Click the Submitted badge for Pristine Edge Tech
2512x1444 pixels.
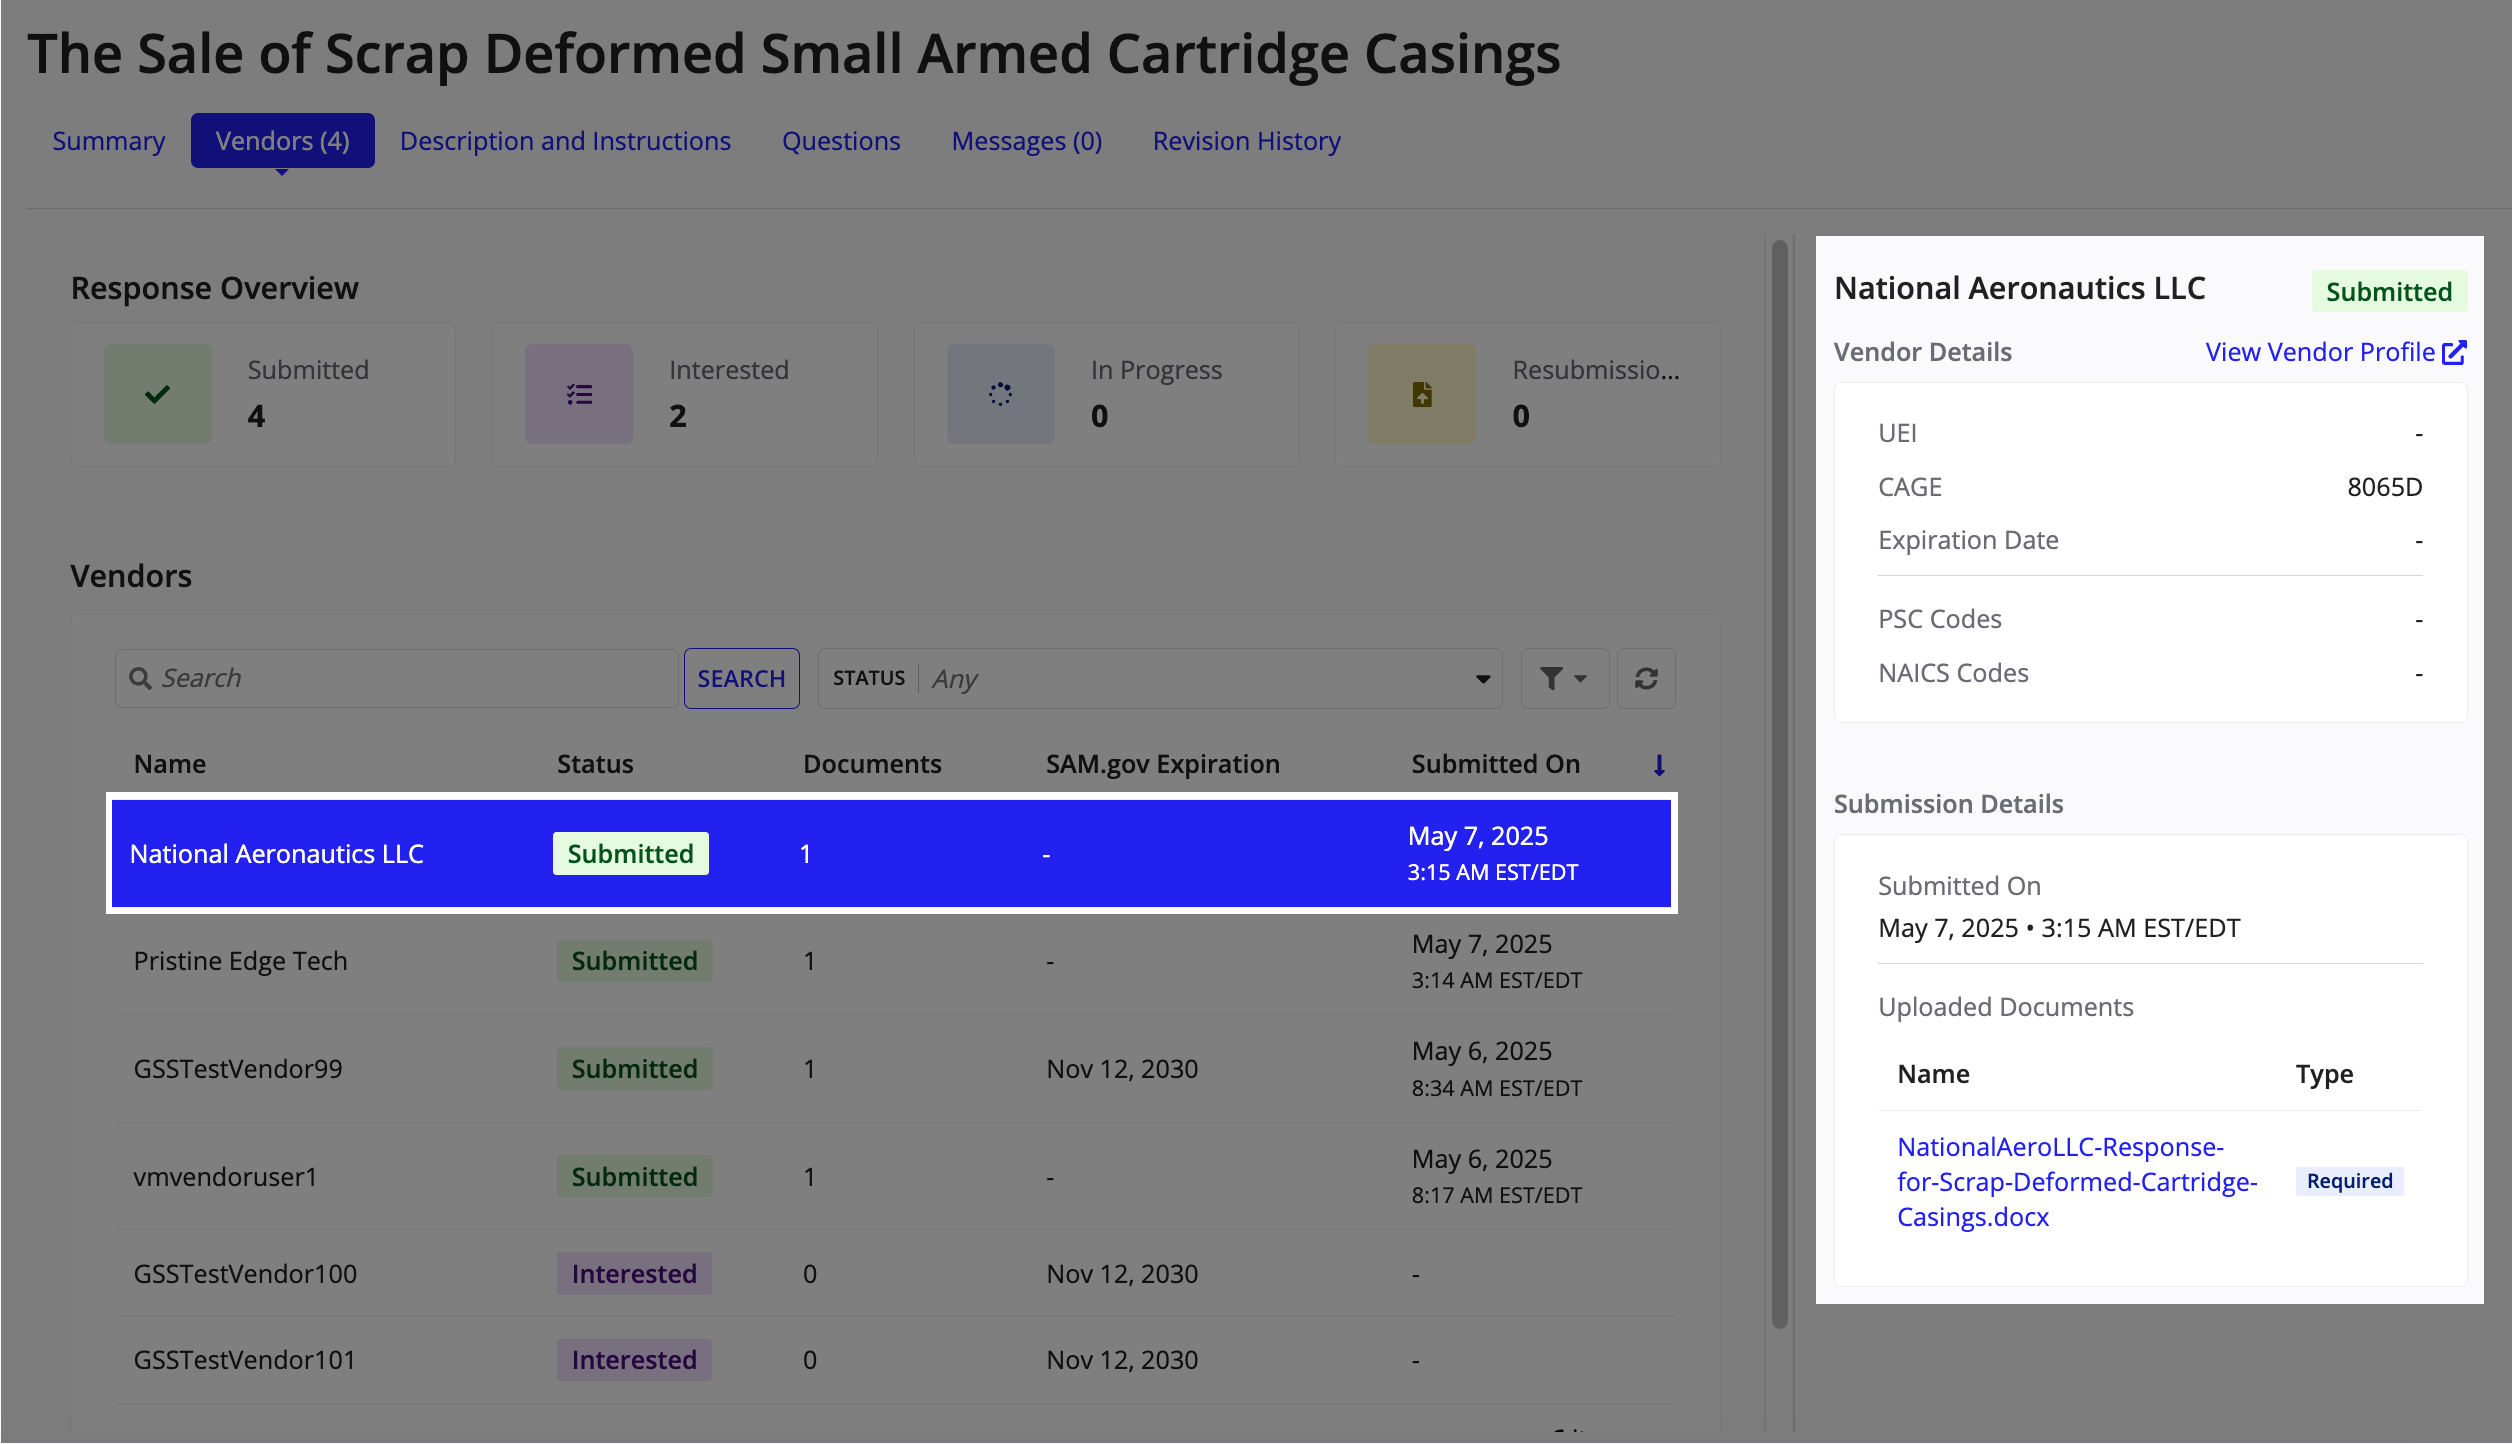coord(634,961)
